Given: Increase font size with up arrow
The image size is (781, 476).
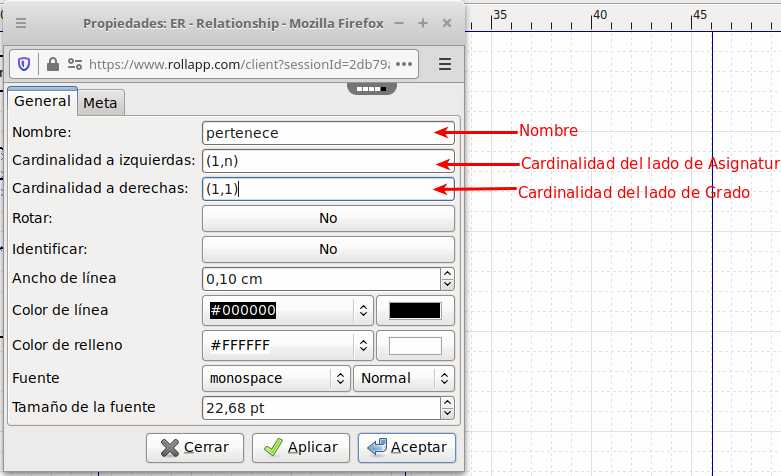Looking at the screenshot, I should tap(447, 403).
